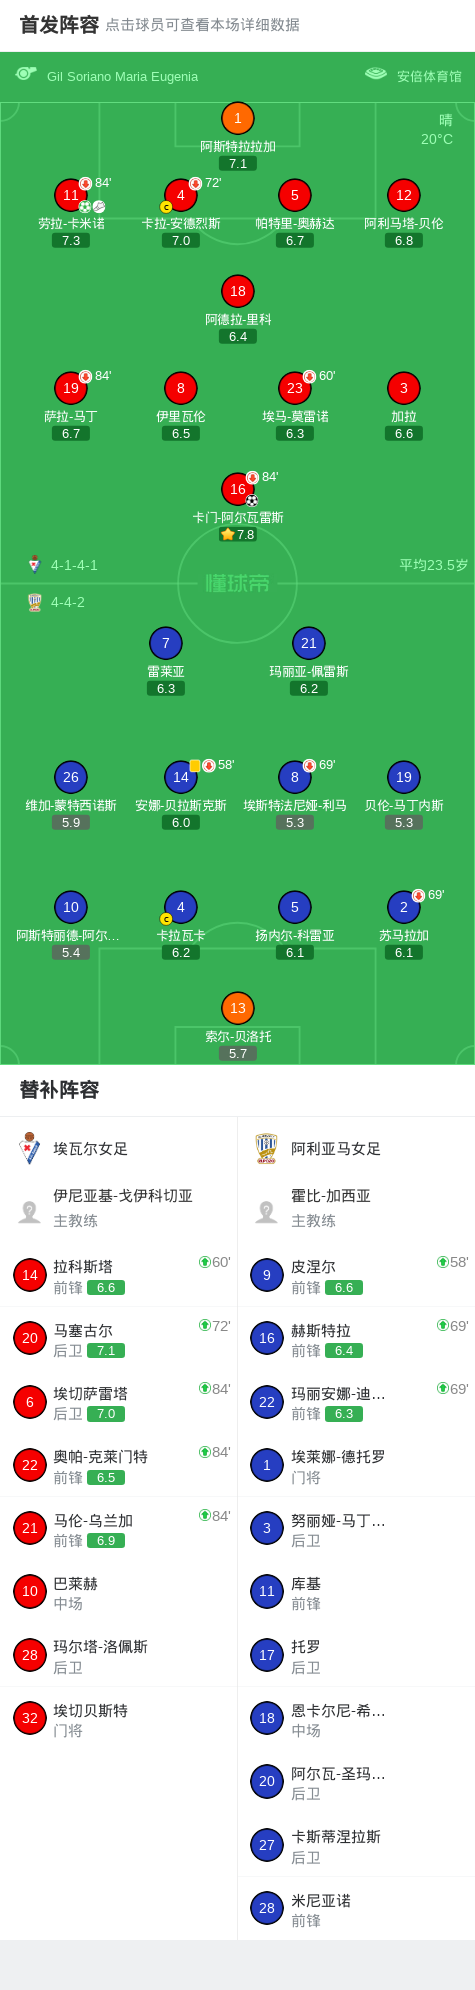Open substitute 14 拉科斯塔 row
The height and width of the screenshot is (1990, 475).
click(x=119, y=1275)
